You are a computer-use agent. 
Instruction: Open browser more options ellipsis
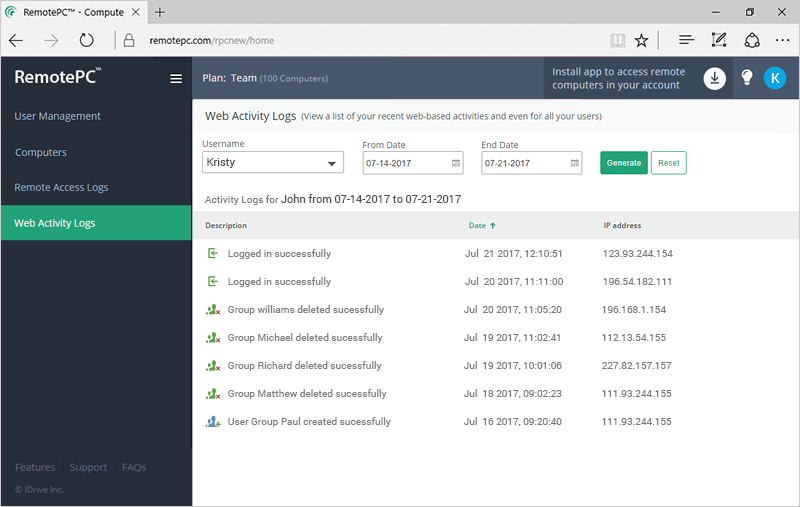click(x=782, y=40)
